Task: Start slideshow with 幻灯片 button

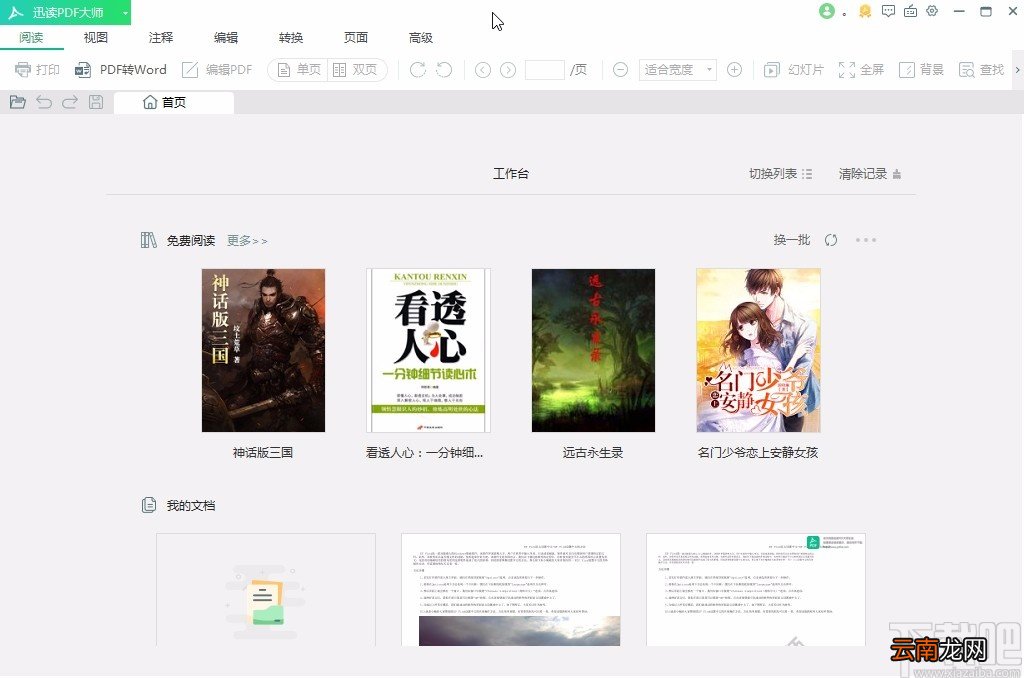Action: (x=793, y=69)
